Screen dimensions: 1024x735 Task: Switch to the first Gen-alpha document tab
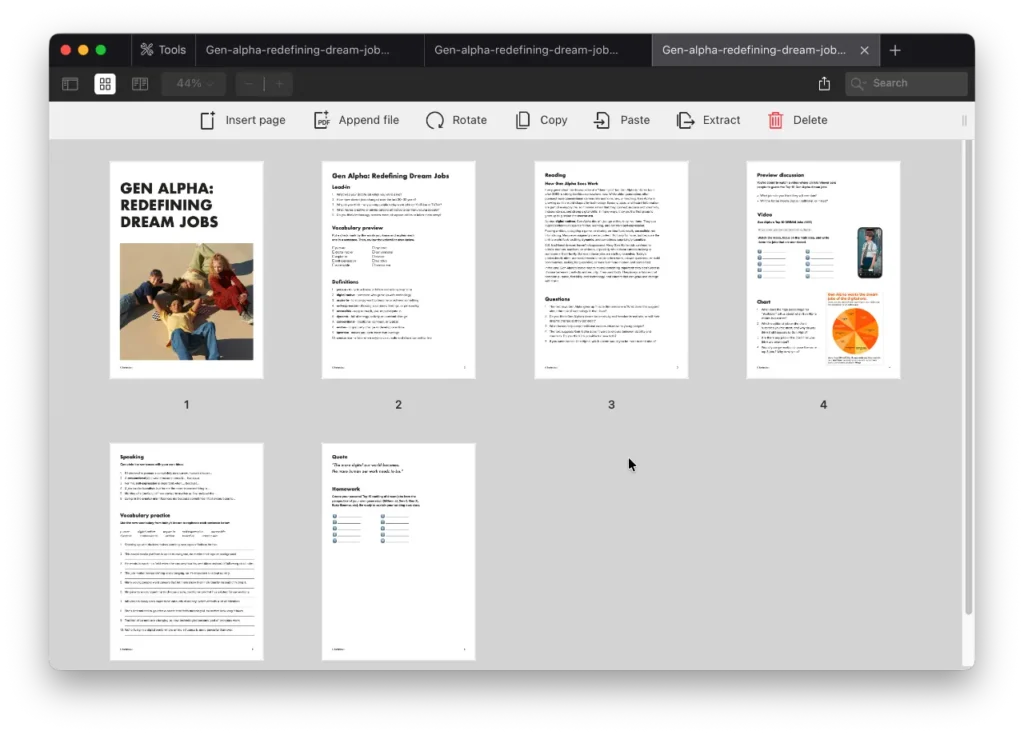click(305, 49)
